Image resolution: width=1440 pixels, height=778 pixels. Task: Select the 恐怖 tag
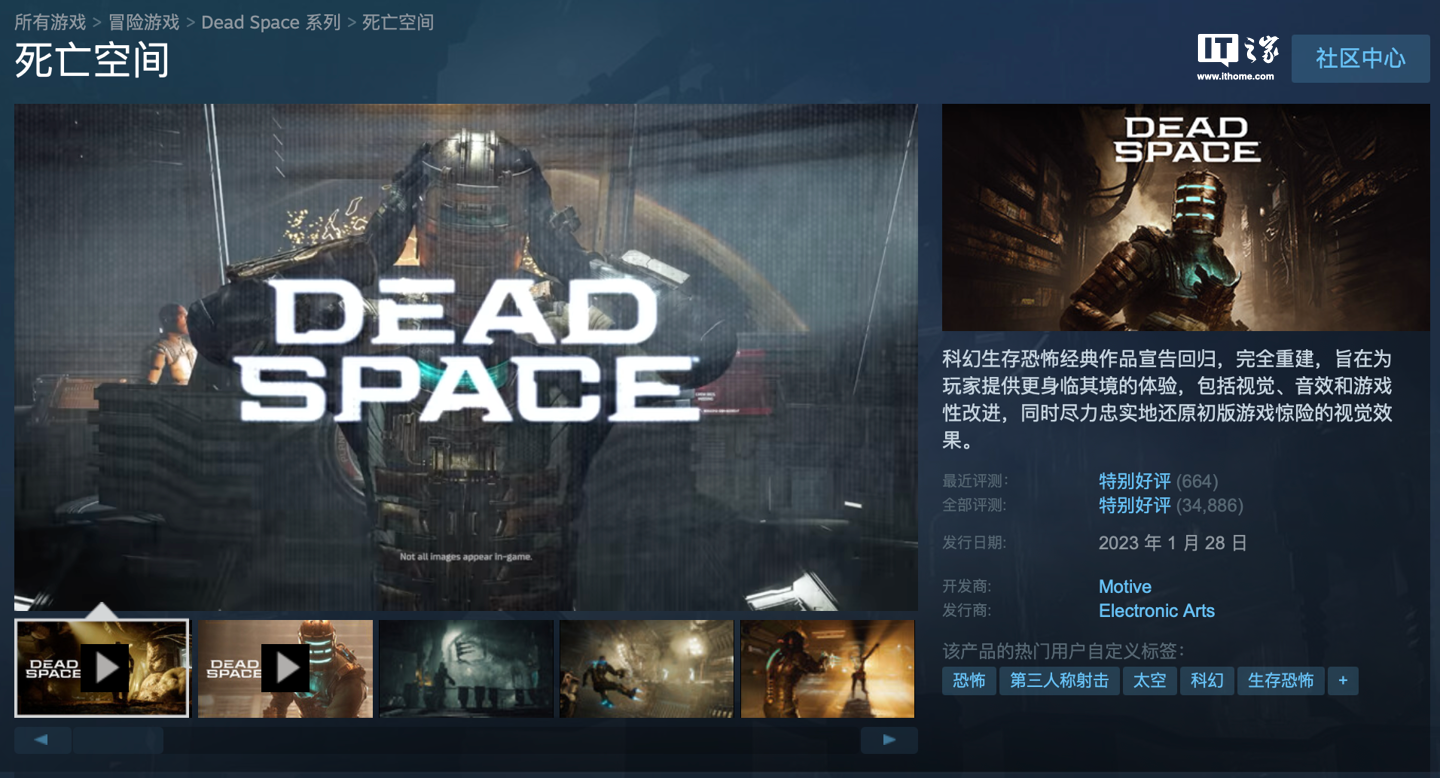pyautogui.click(x=969, y=681)
